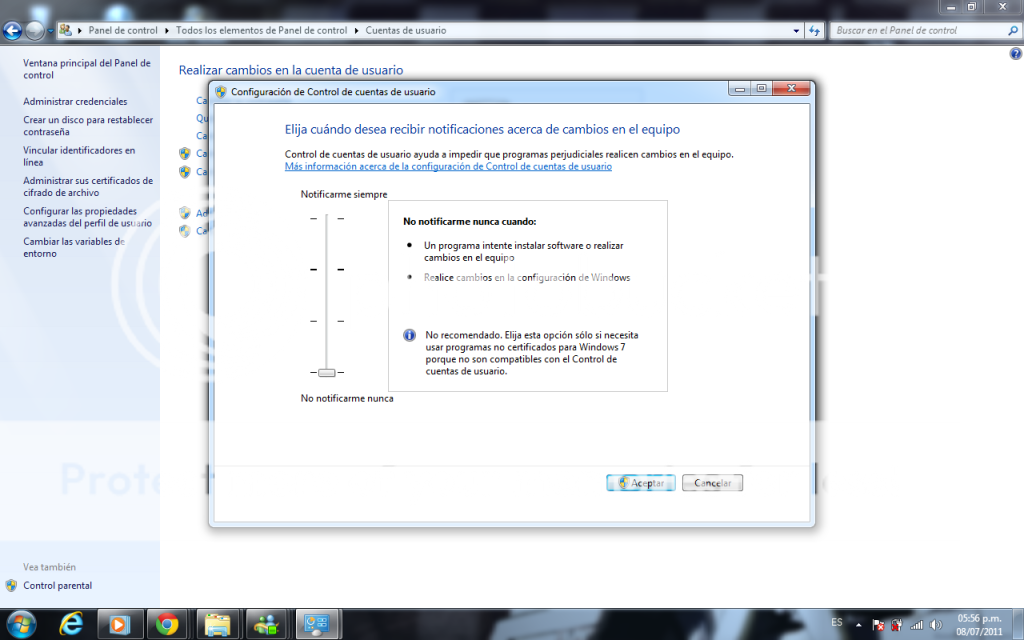
Task: Click the user accounts icon in address bar
Action: click(65, 30)
